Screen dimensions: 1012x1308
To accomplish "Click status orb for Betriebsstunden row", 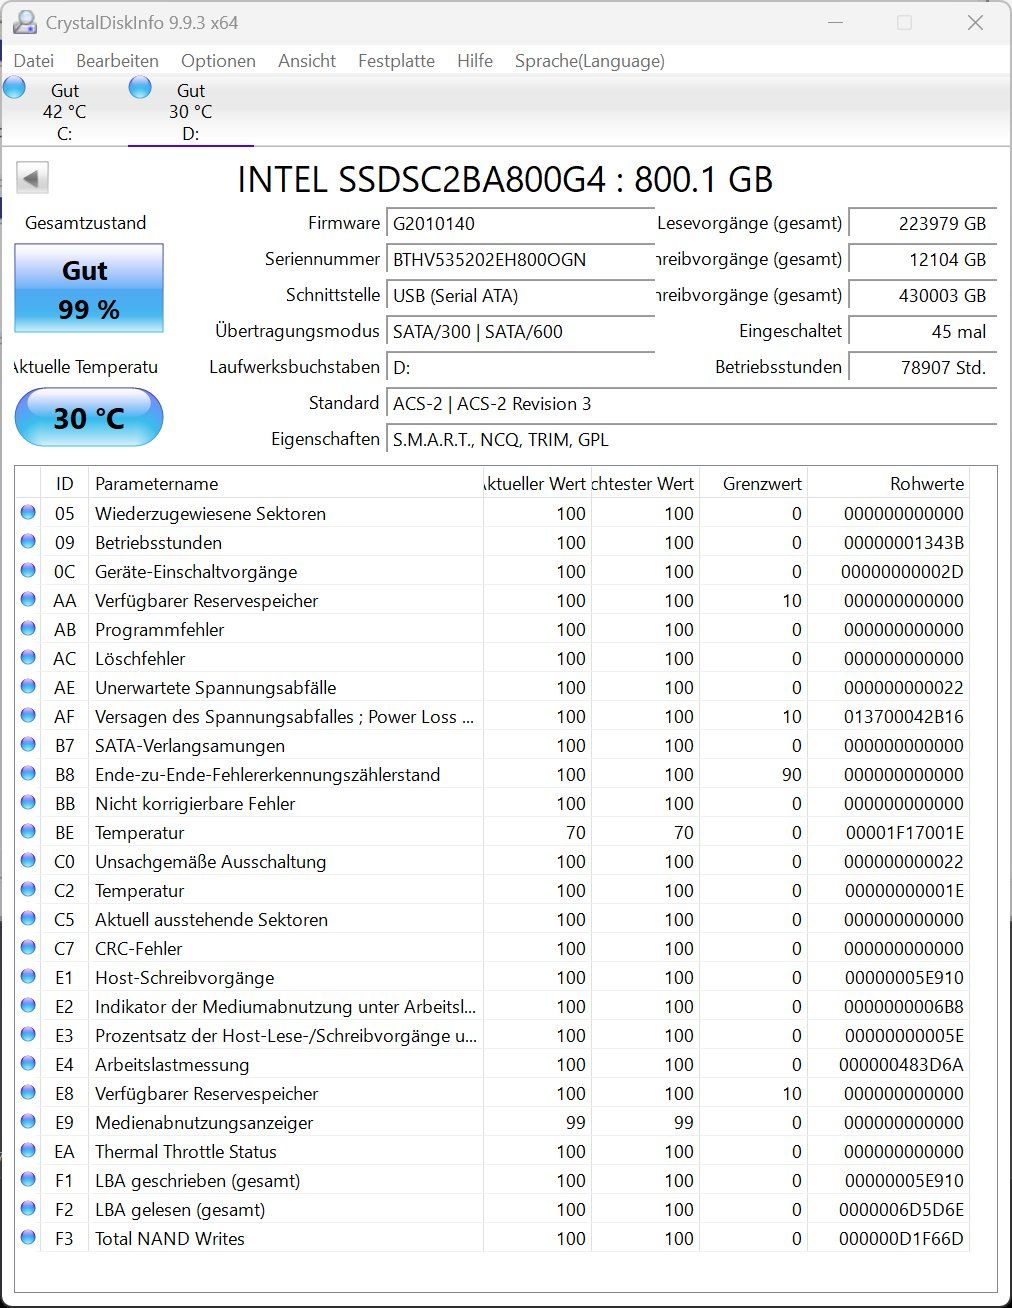I will [x=28, y=542].
